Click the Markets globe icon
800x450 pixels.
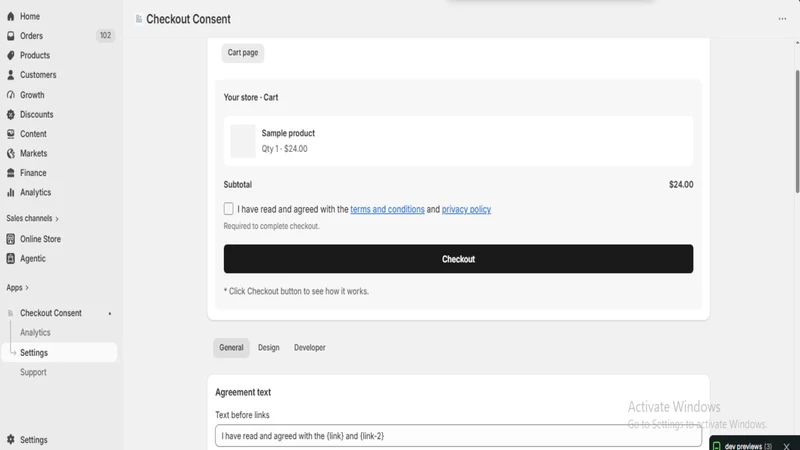point(11,153)
